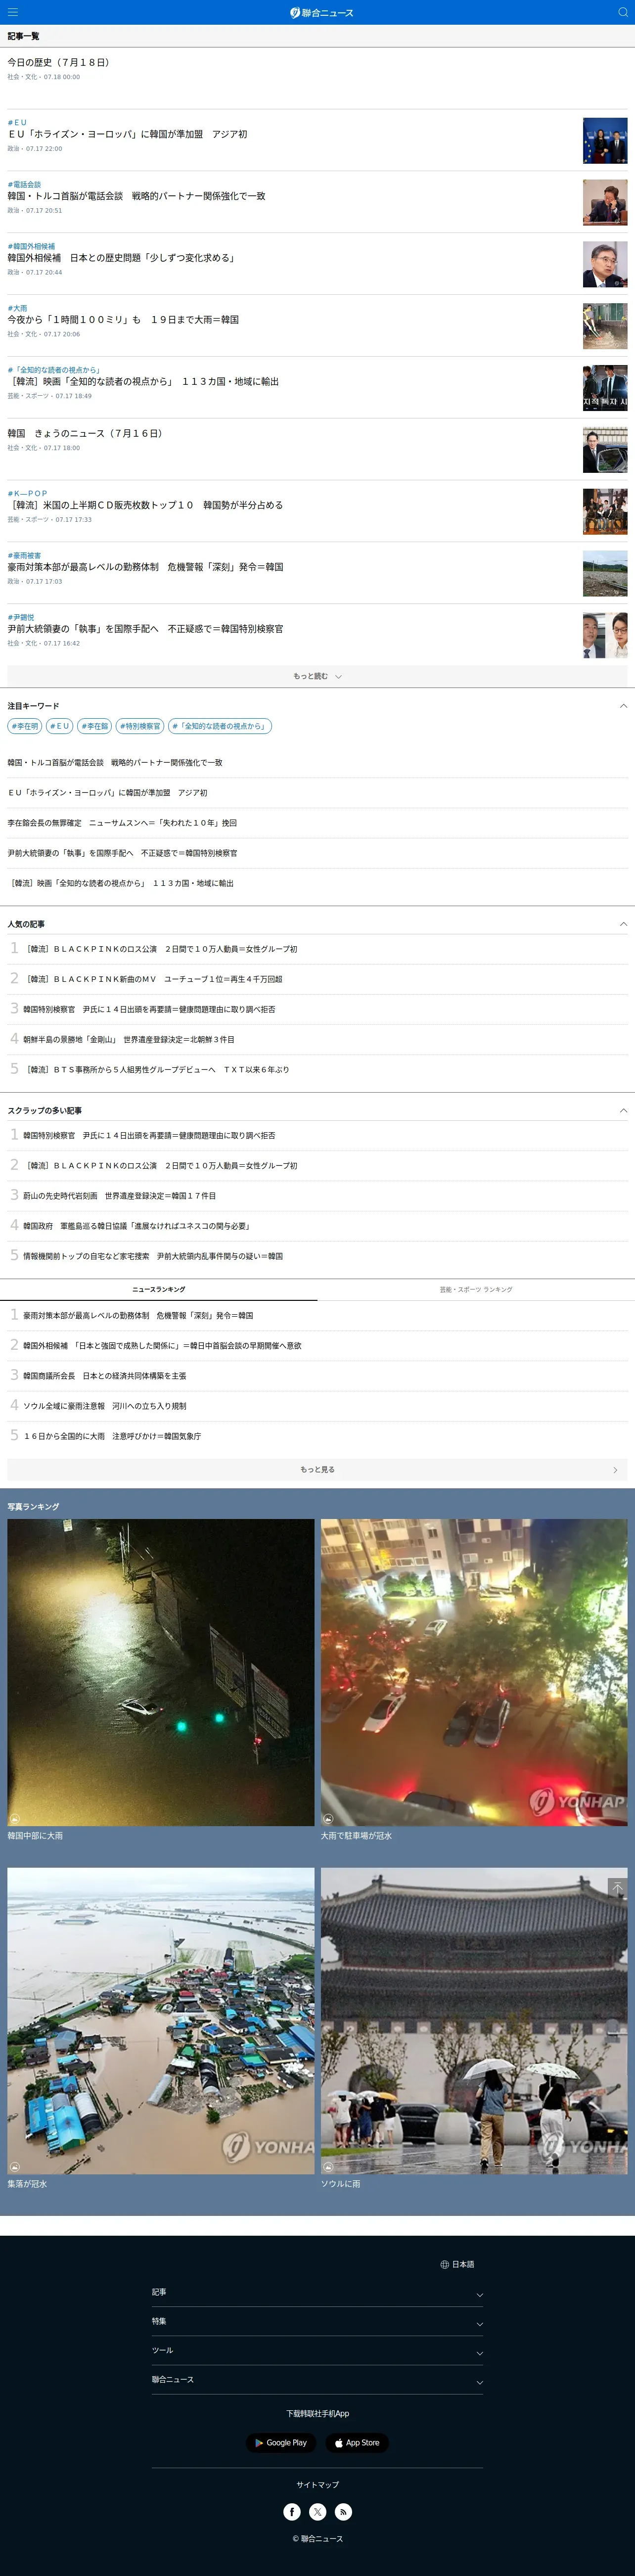Click thumbnail of EU ホライズン article
This screenshot has width=635, height=2576.
coord(605,140)
